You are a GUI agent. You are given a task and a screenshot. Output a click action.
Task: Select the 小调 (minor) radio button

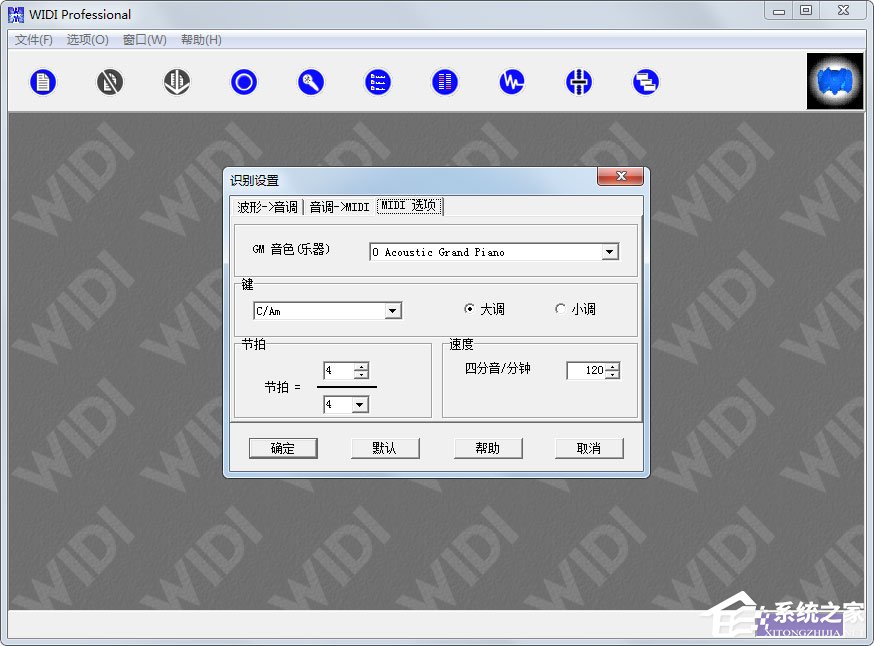[x=560, y=308]
